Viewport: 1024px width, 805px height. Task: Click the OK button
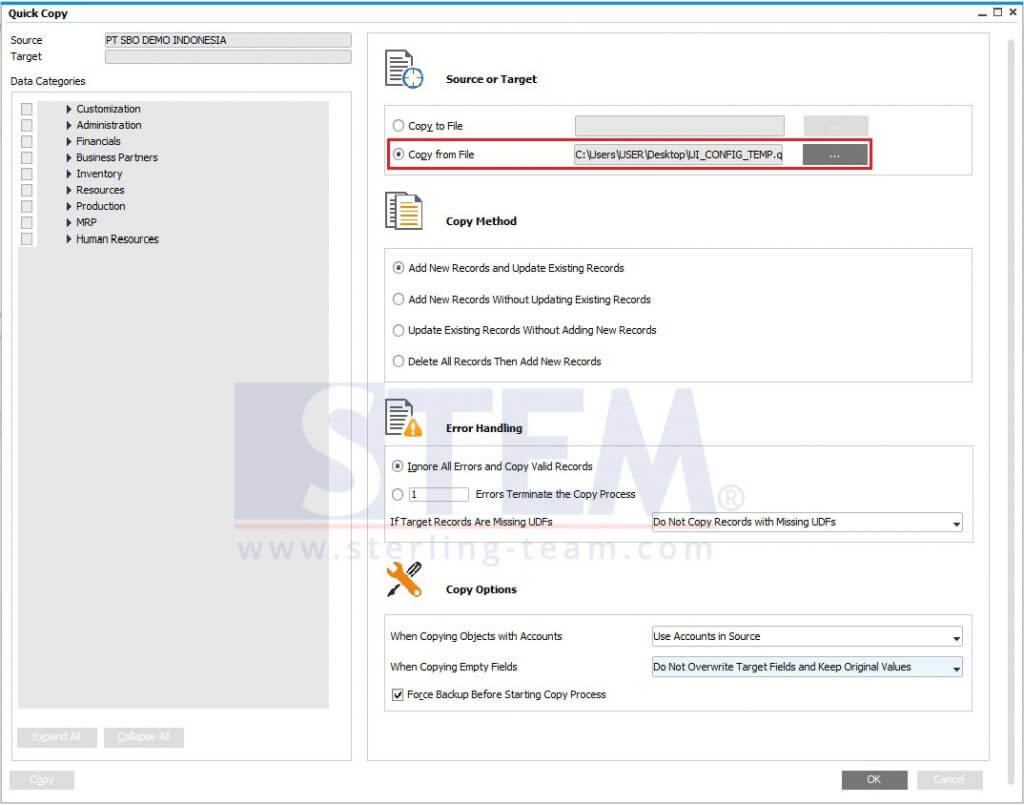point(874,779)
